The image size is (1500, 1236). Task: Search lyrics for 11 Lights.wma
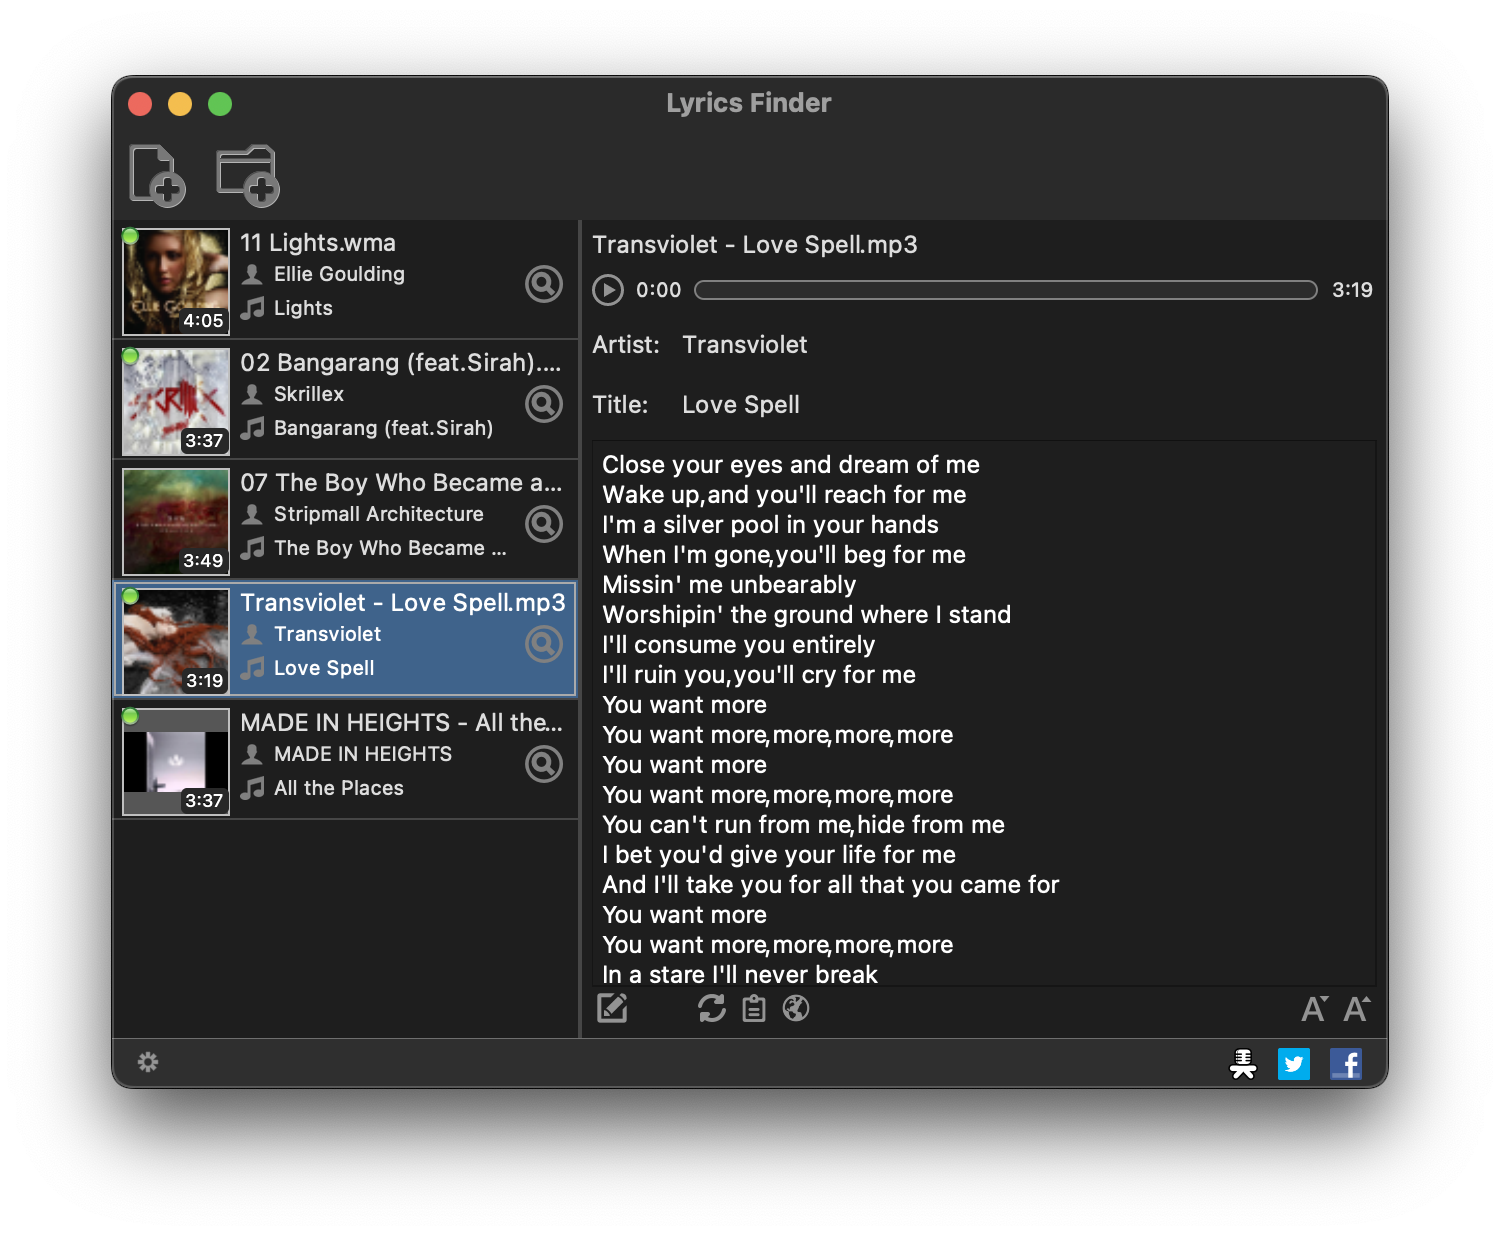[x=544, y=284]
